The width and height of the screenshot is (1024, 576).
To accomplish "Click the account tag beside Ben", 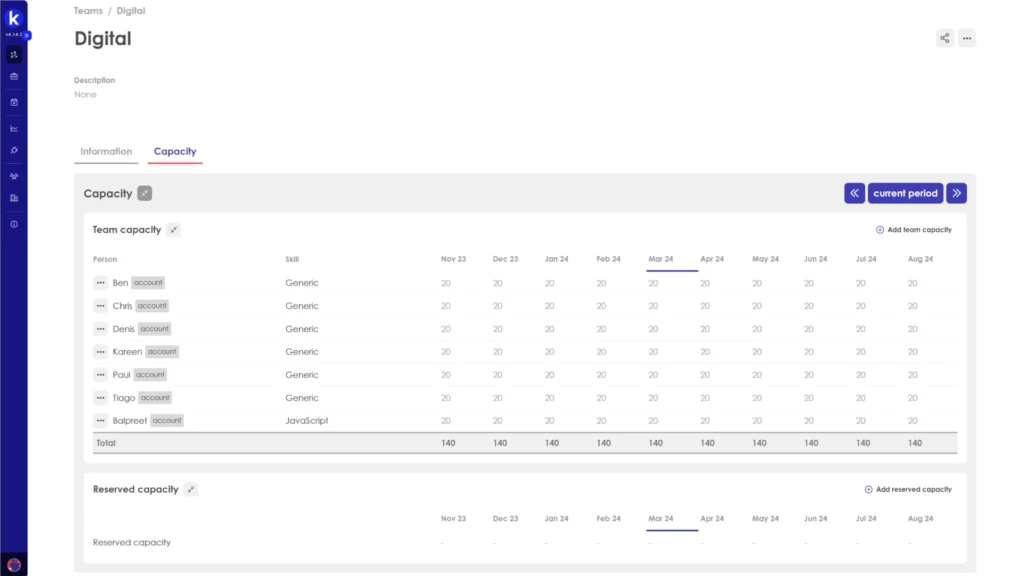I will 148,283.
